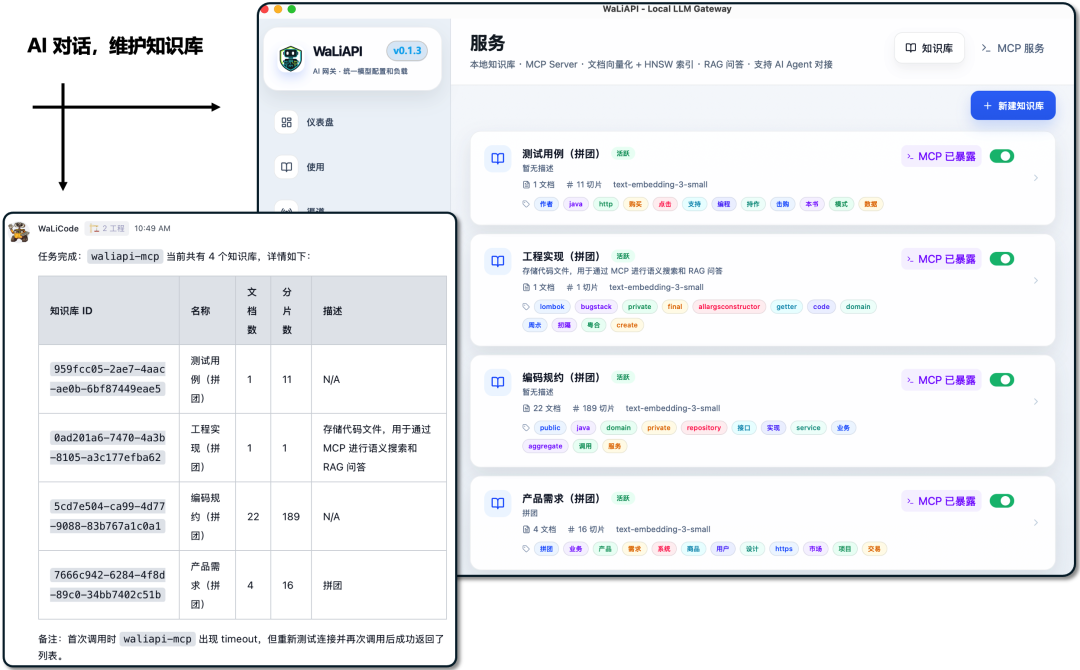Expand the 产品需求（拼团）card chevron
The height and width of the screenshot is (670, 1080).
pos(1035,523)
